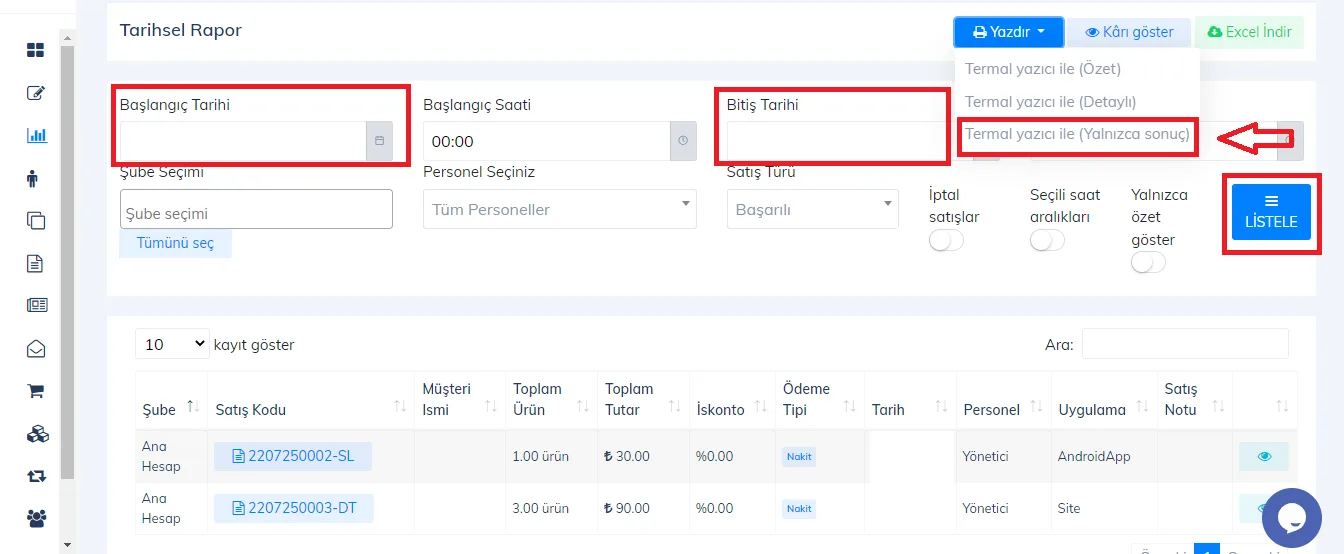Click the Şube seçimi input box
This screenshot has width=1344, height=554.
tap(256, 209)
